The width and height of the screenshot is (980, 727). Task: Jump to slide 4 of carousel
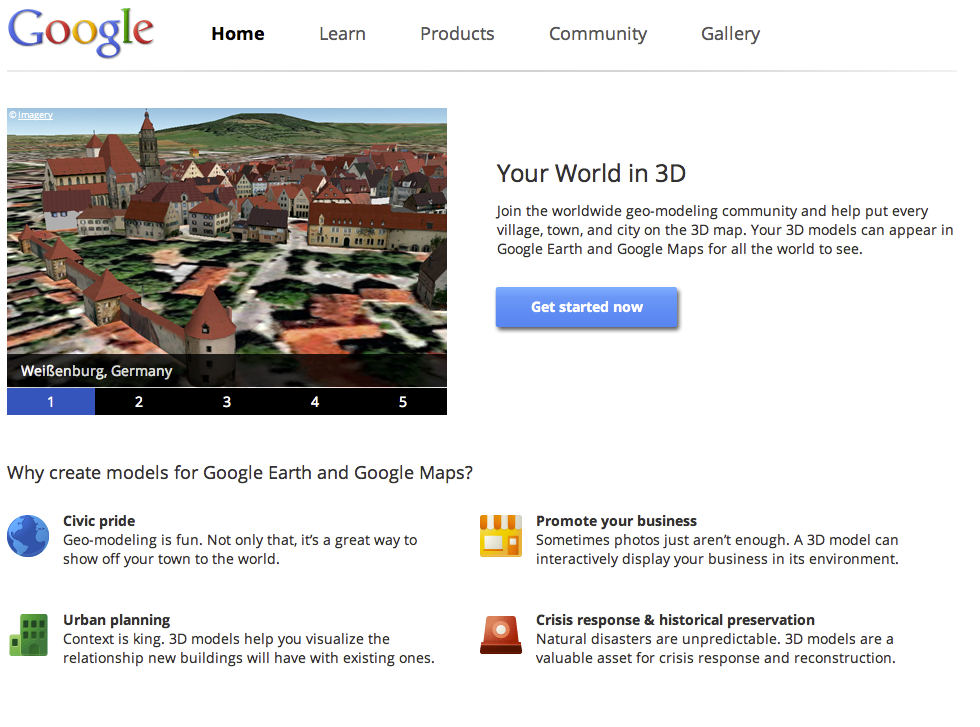pos(315,401)
